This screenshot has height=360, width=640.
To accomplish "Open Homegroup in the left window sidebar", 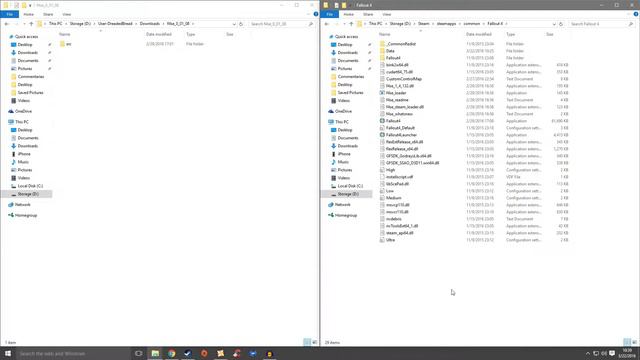I will (26, 216).
